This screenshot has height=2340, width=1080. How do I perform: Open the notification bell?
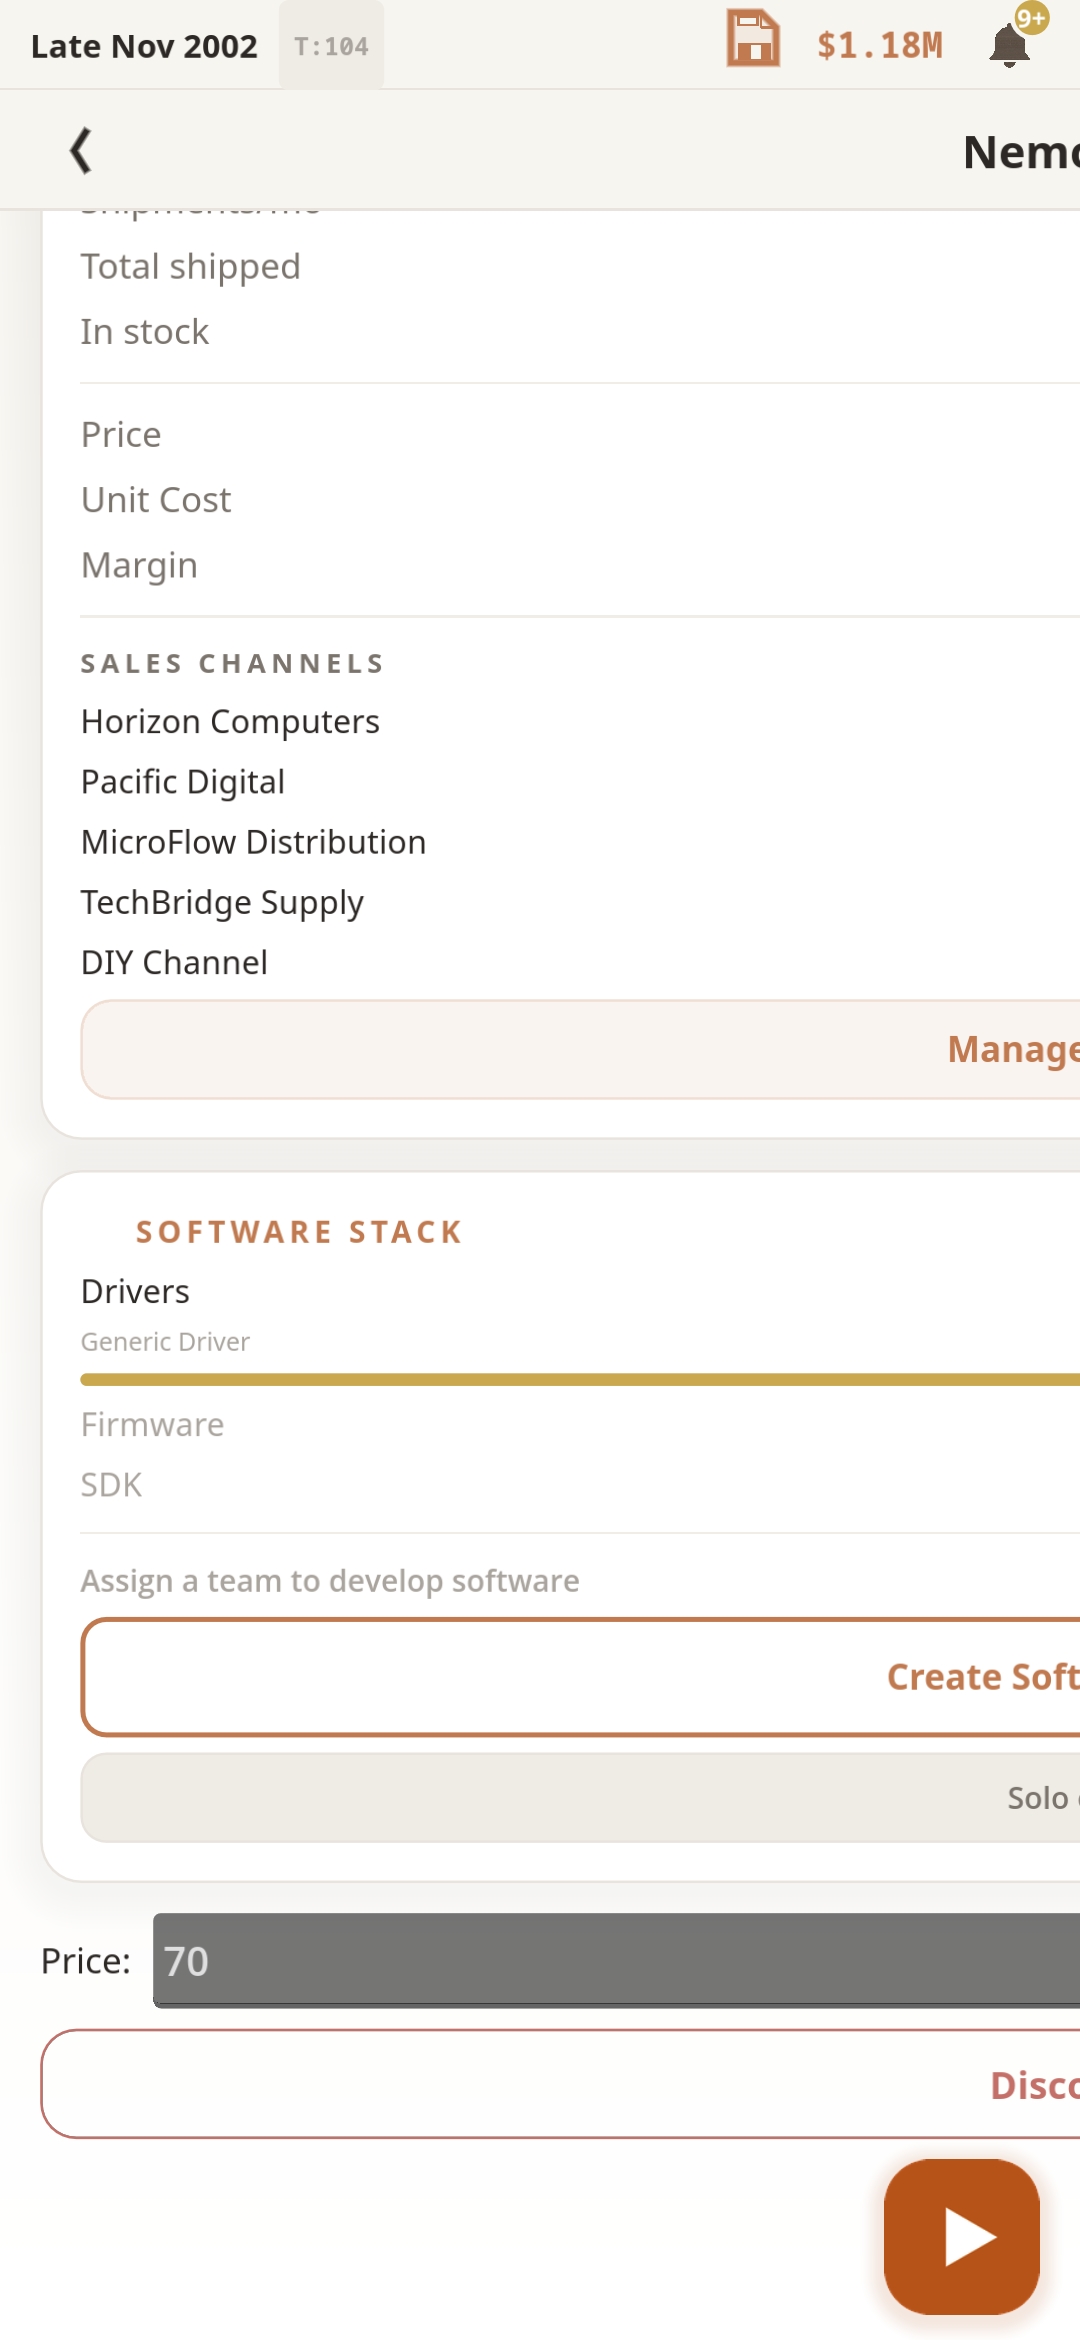pyautogui.click(x=1009, y=46)
